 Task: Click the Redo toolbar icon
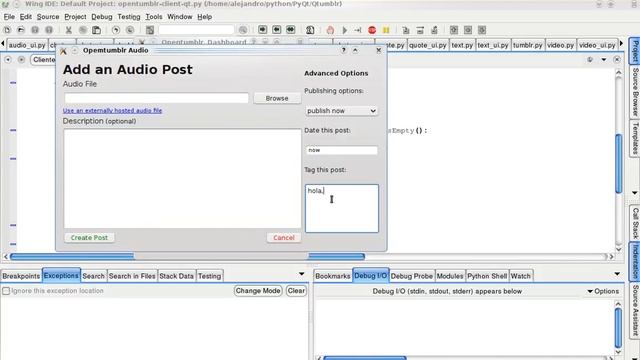[x=130, y=30]
